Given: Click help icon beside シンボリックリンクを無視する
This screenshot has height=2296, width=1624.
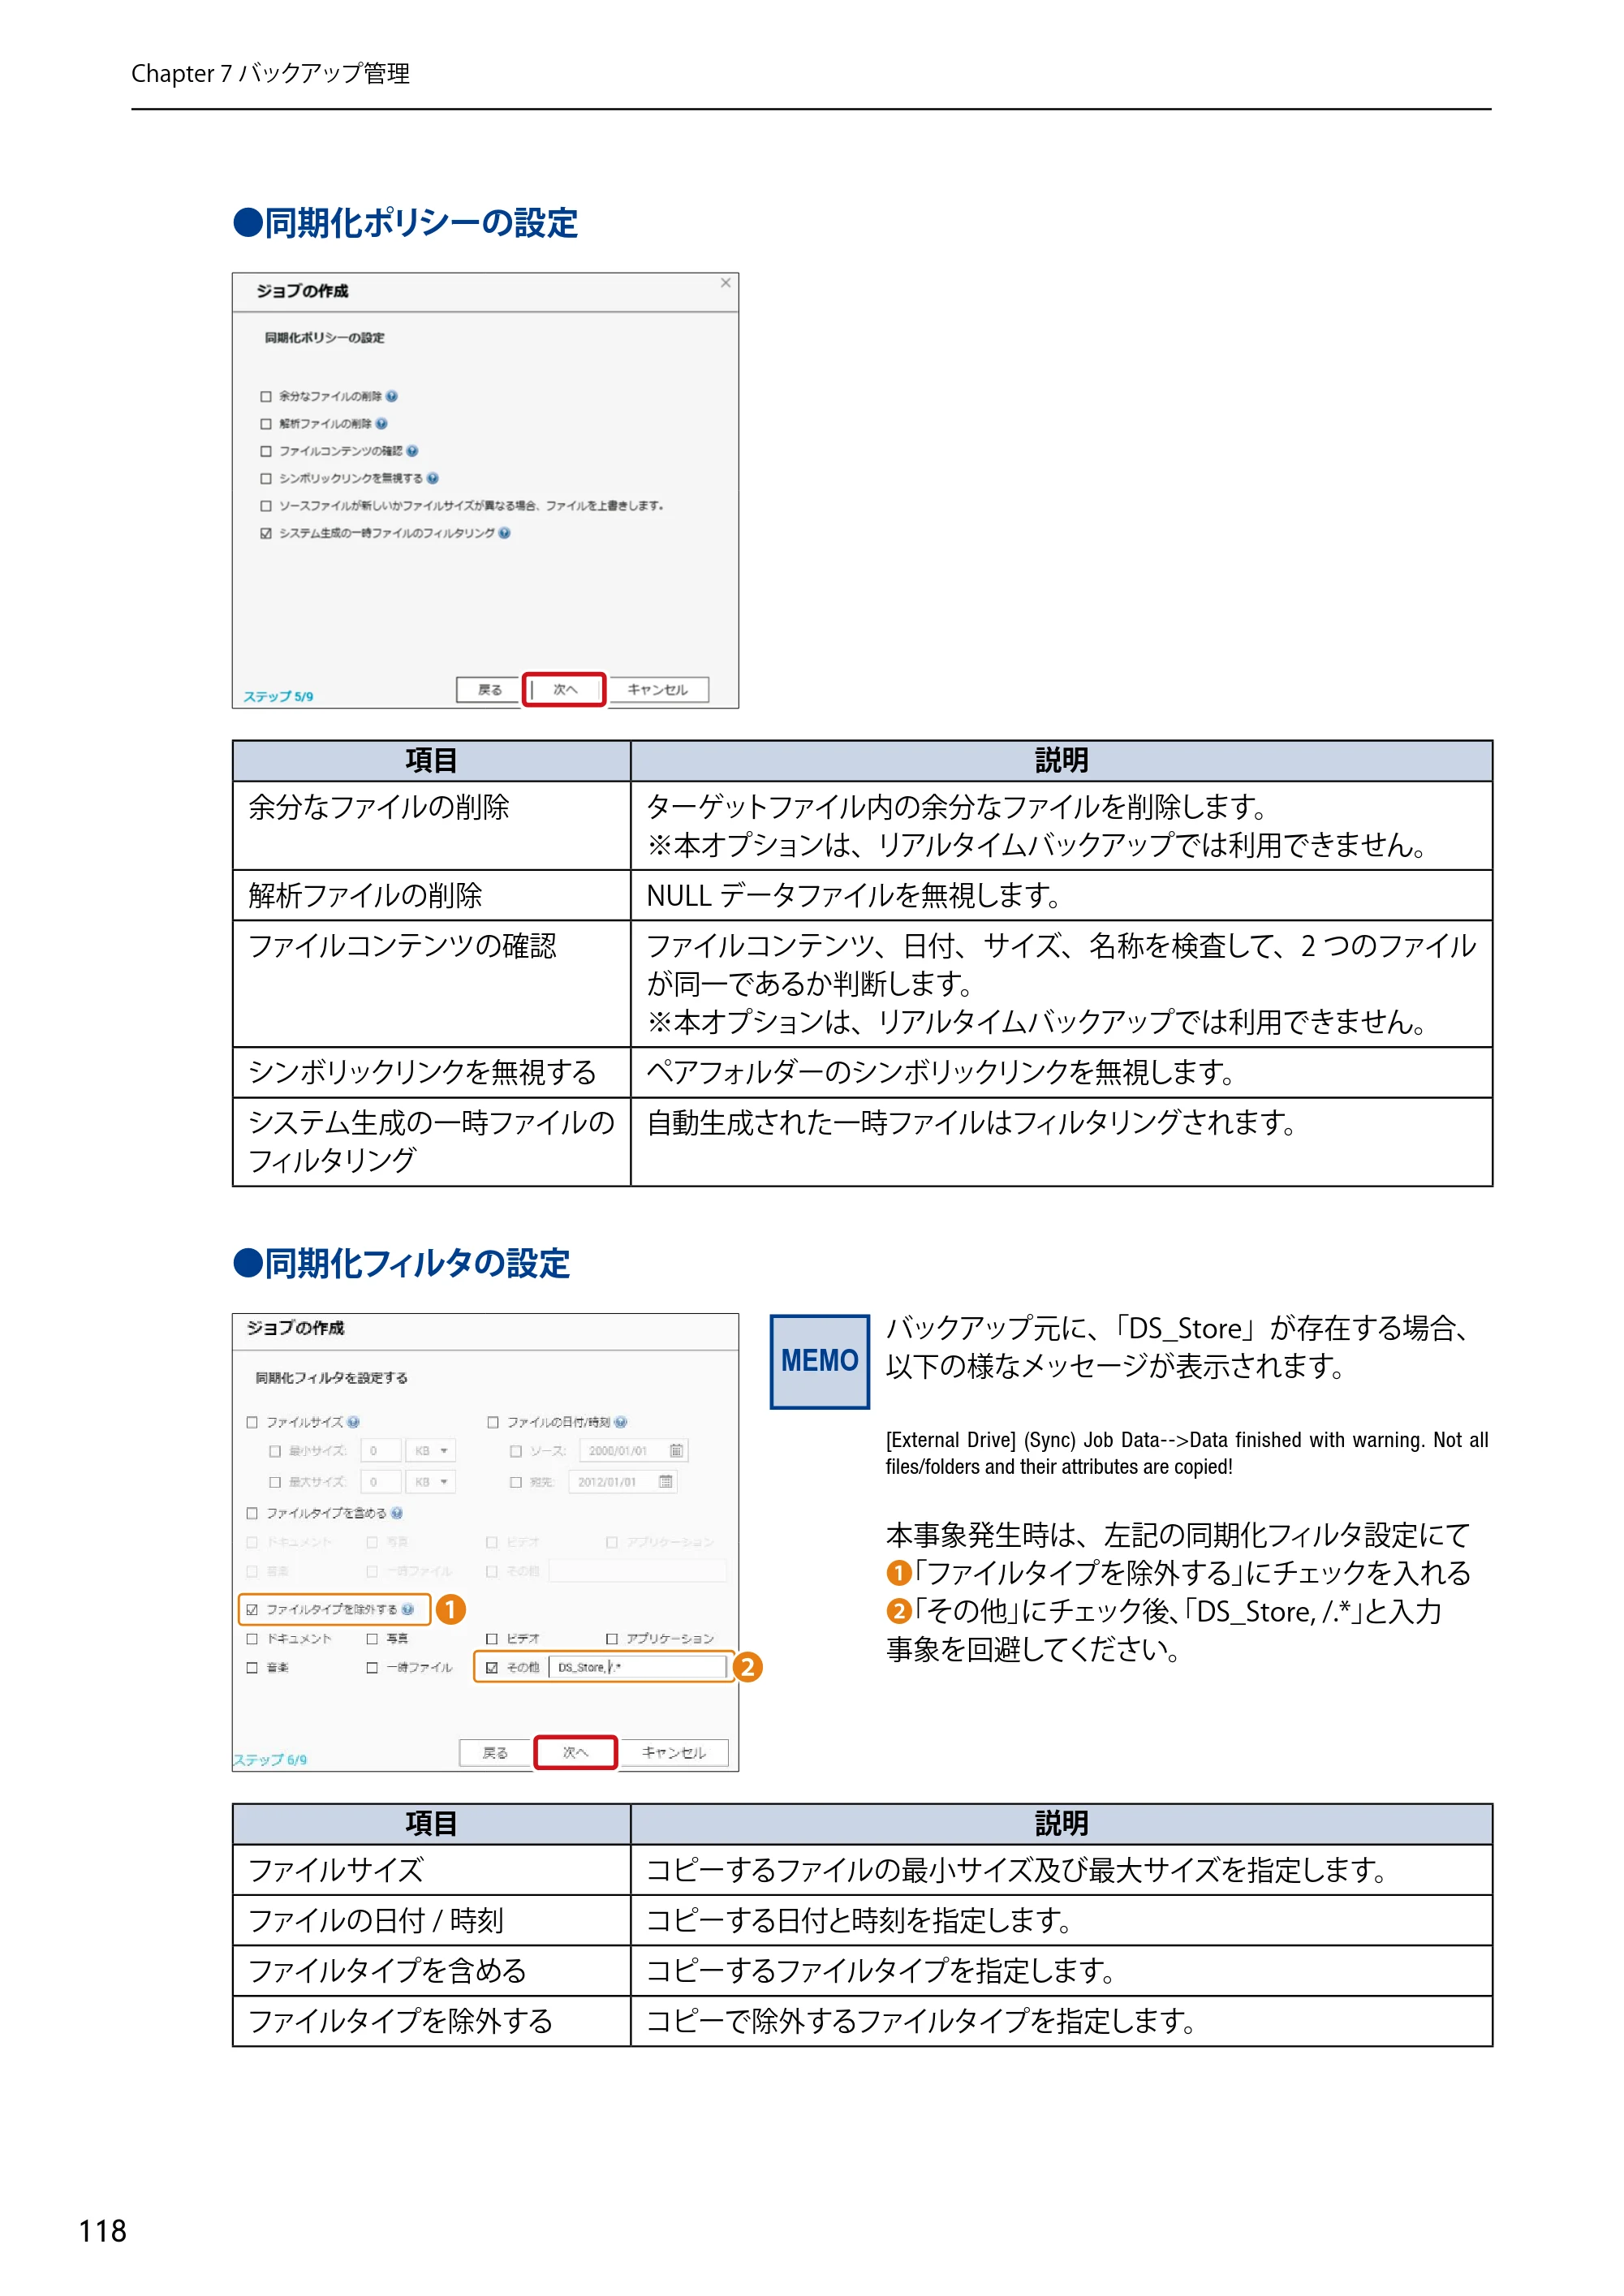Looking at the screenshot, I should click(433, 478).
